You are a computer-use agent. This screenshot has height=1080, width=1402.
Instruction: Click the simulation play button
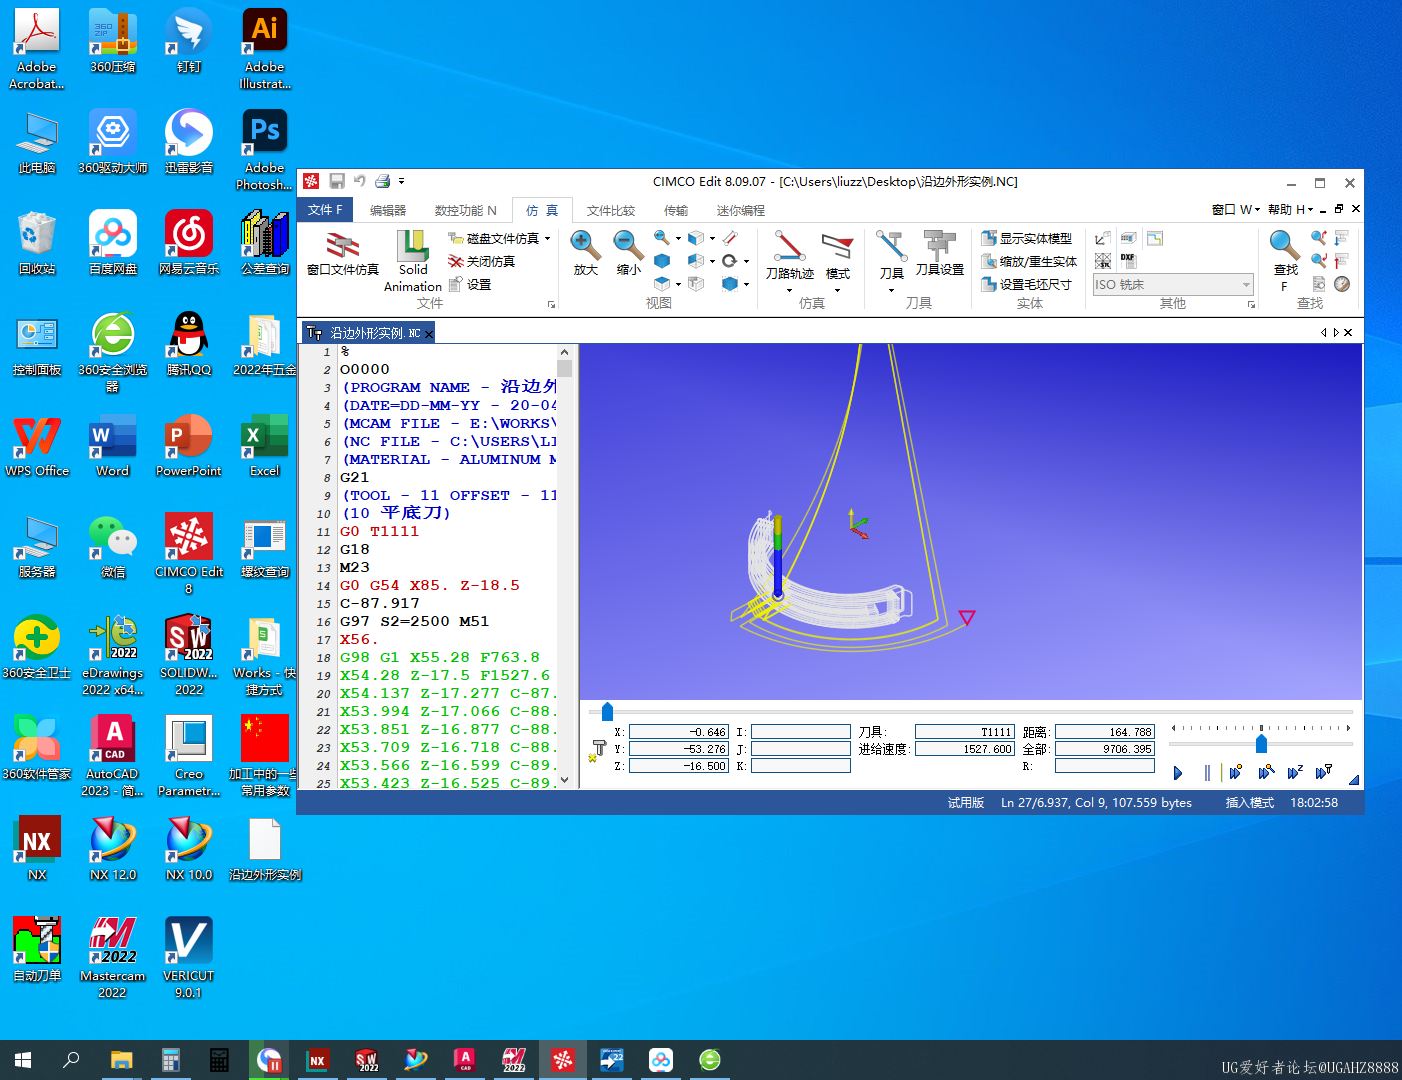pos(1178,773)
